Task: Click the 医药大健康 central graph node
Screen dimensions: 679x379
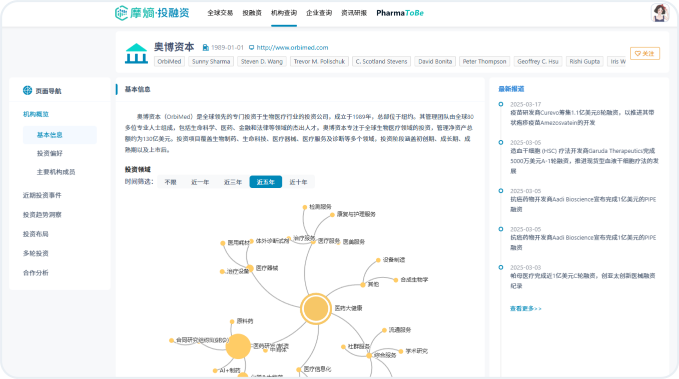Action: coord(316,309)
